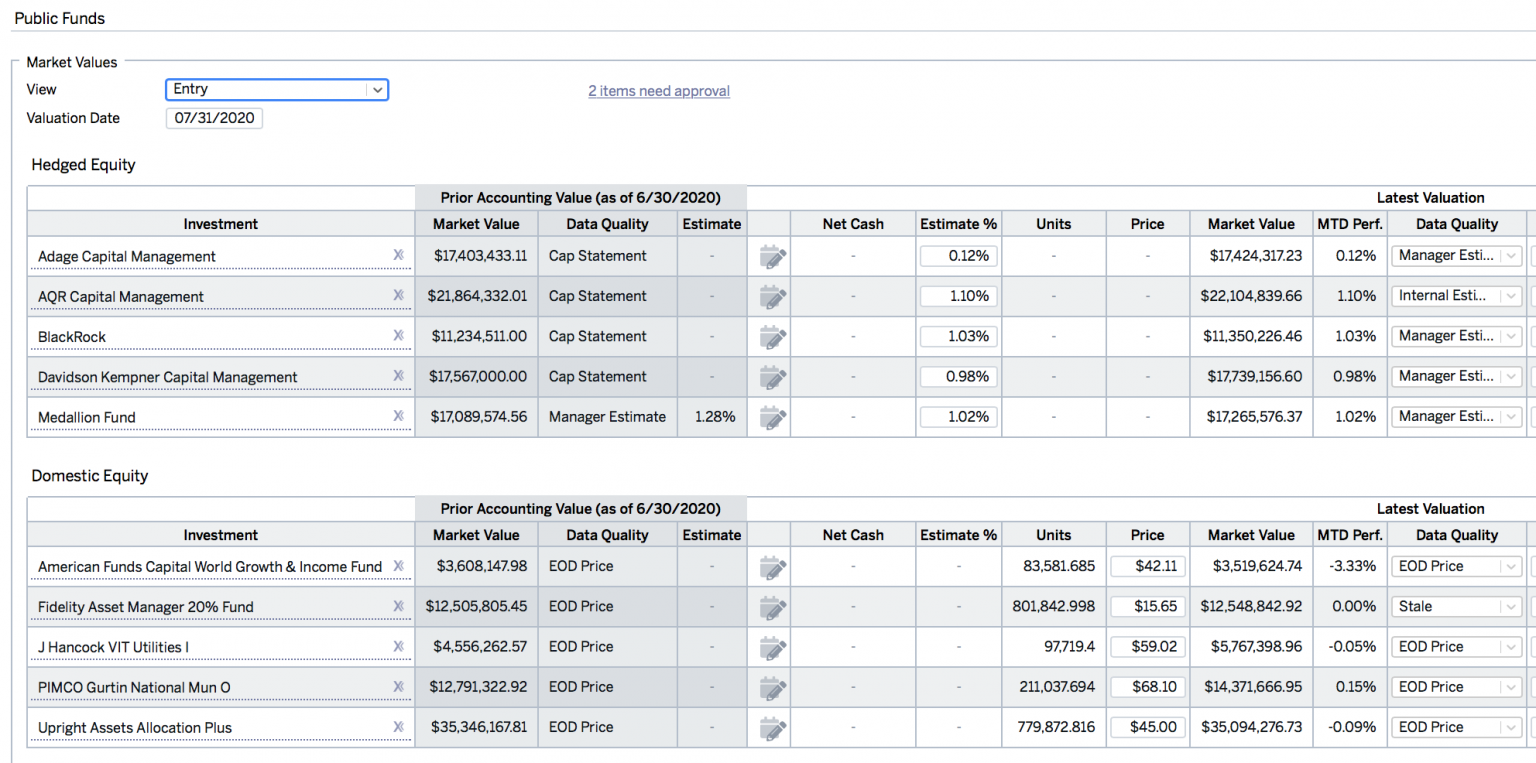Select the Estimate % box for Davidson Kempner
Viewport: 1536px width, 763px height.
click(958, 377)
